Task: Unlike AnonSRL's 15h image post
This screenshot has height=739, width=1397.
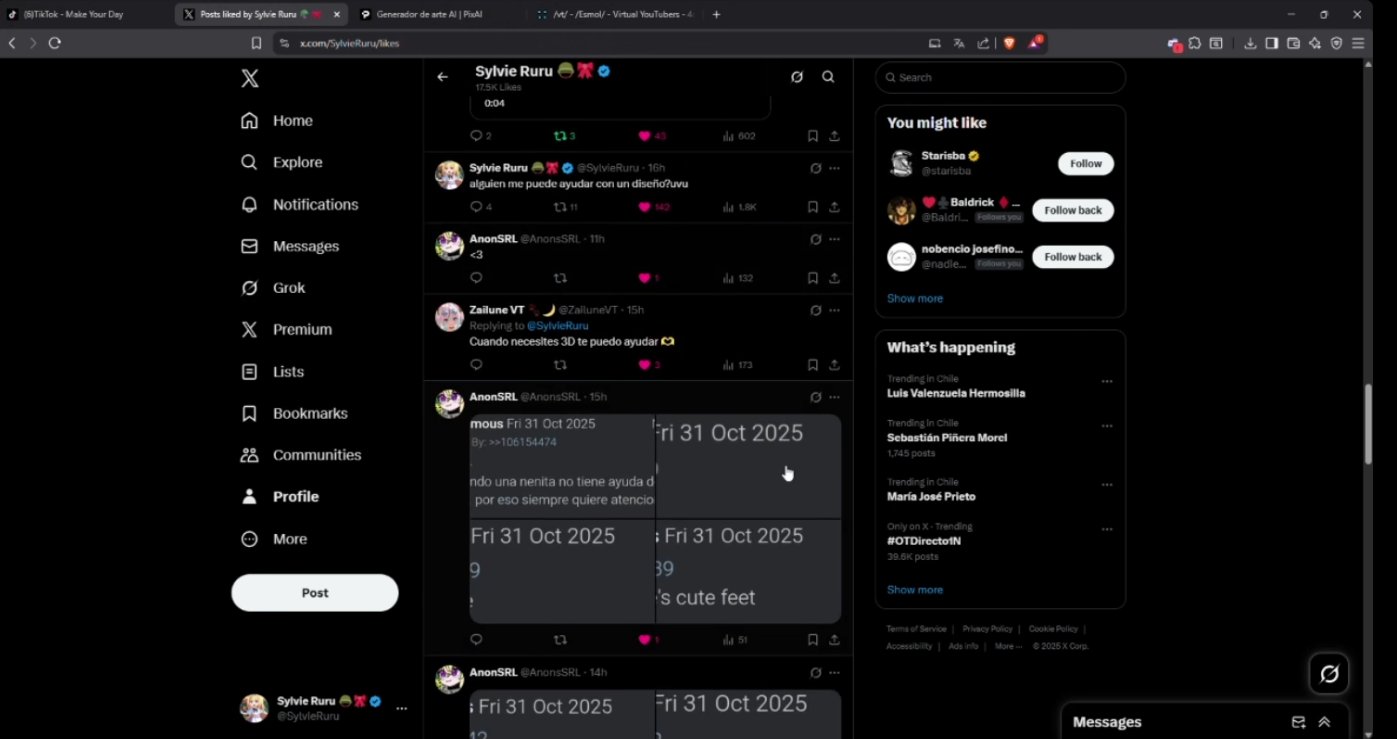Action: pyautogui.click(x=645, y=640)
